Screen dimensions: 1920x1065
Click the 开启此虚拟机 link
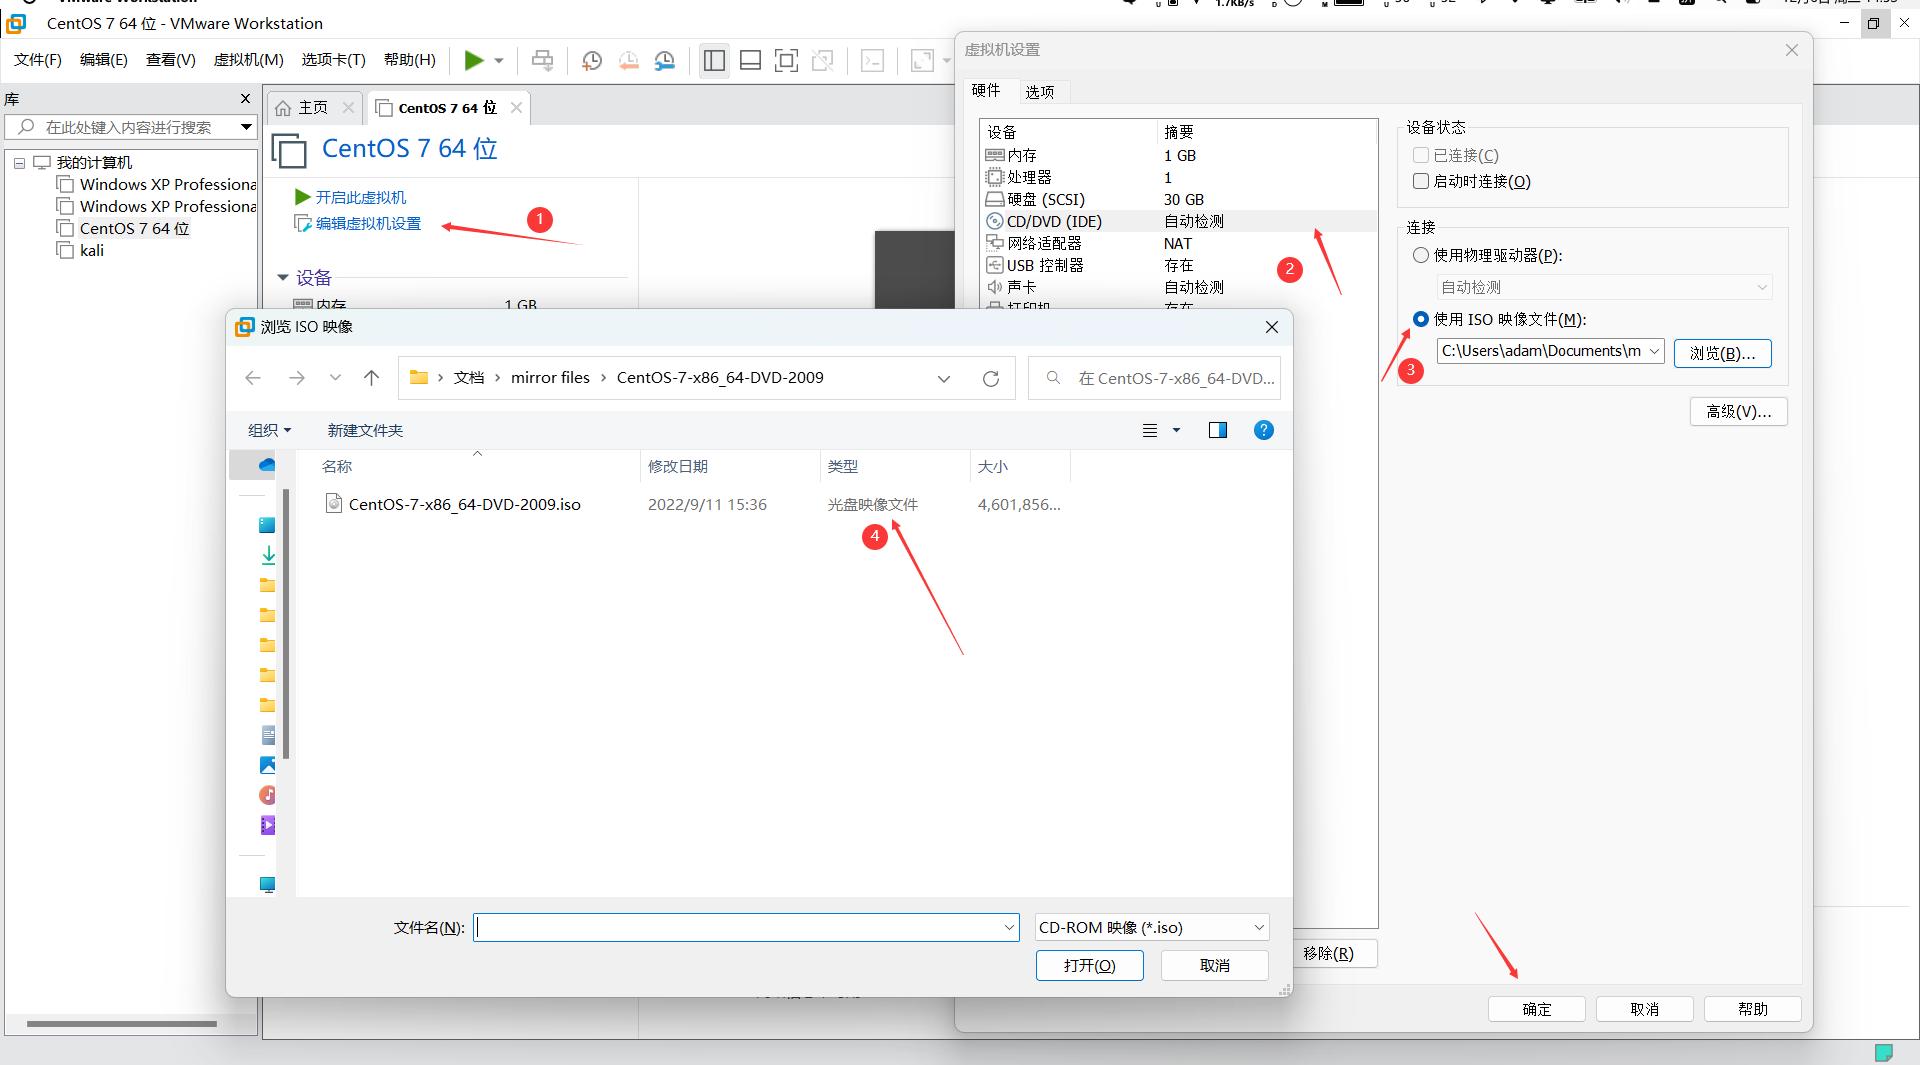coord(360,197)
